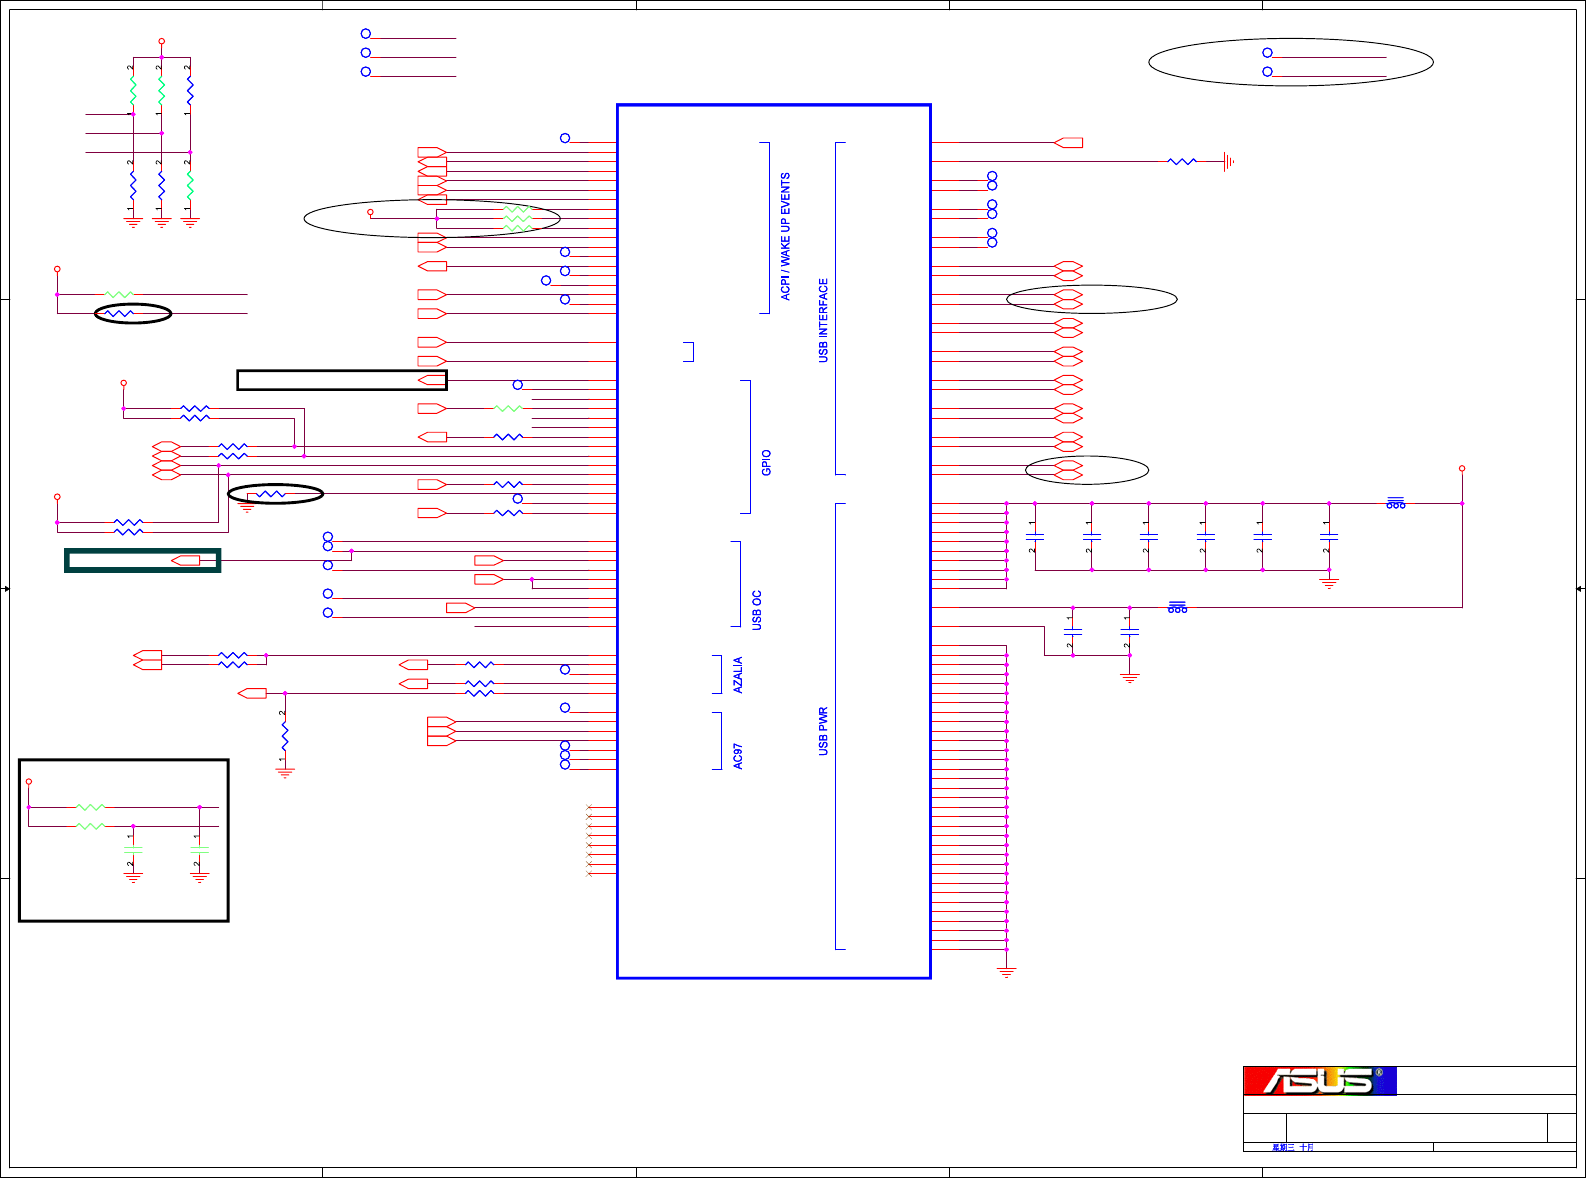The image size is (1586, 1178).
Task: Click the '星期三 十月' date text
Action: click(1292, 1147)
